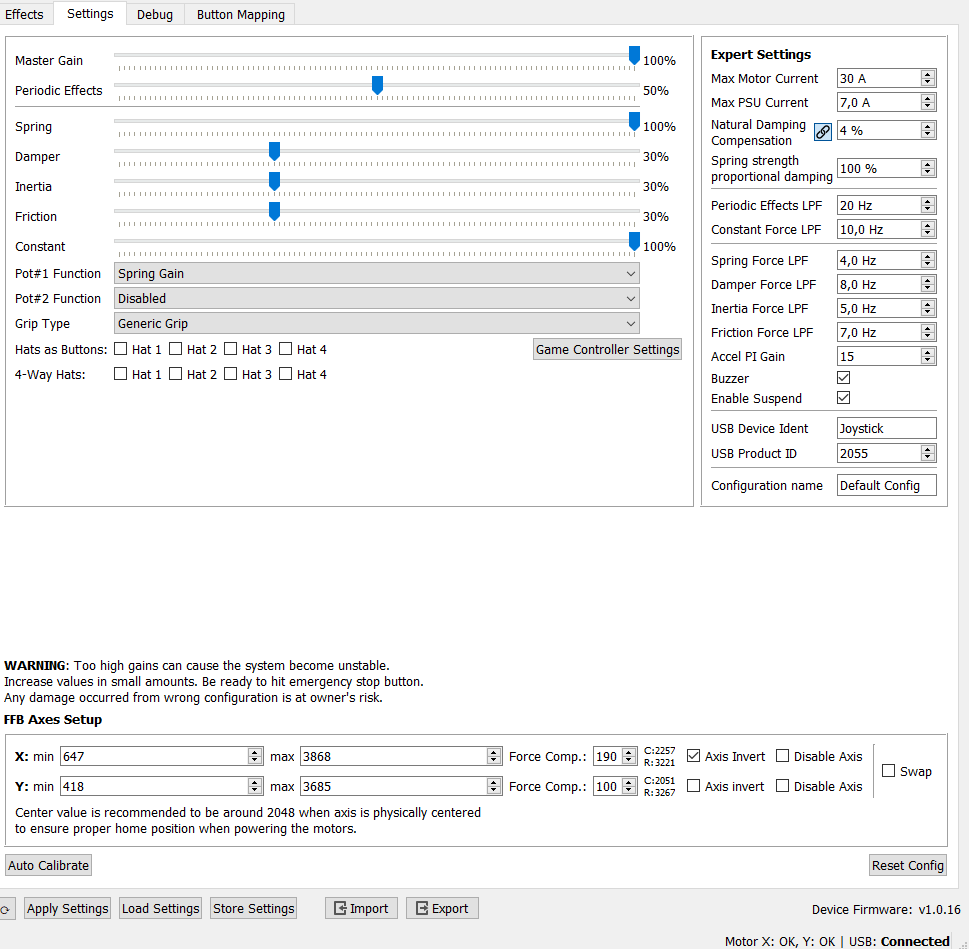
Task: Click the Export button
Action: pos(442,909)
